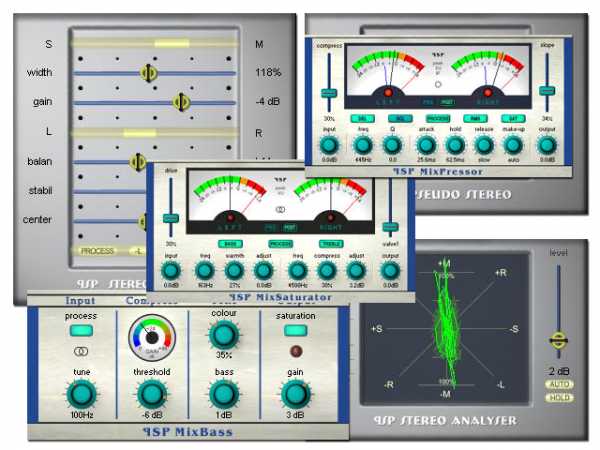Click the 2 dB level value in Stereo Analyser
The width and height of the screenshot is (600, 450).
(x=559, y=371)
